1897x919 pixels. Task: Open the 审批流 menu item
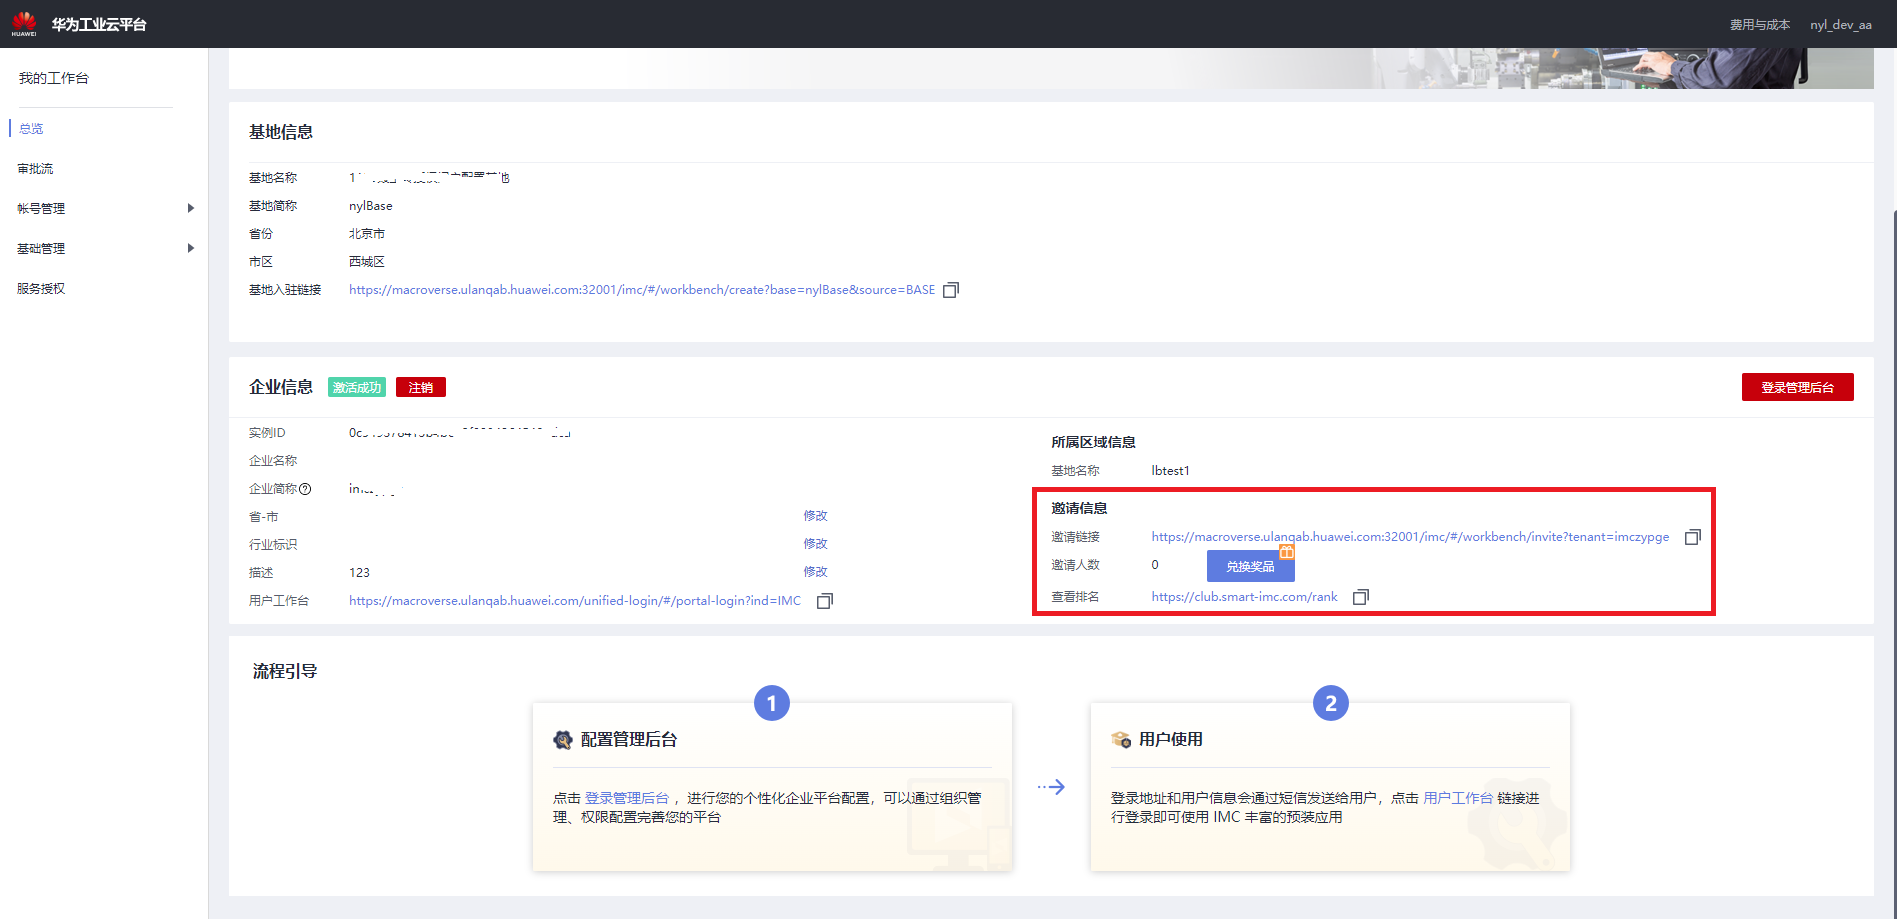35,169
